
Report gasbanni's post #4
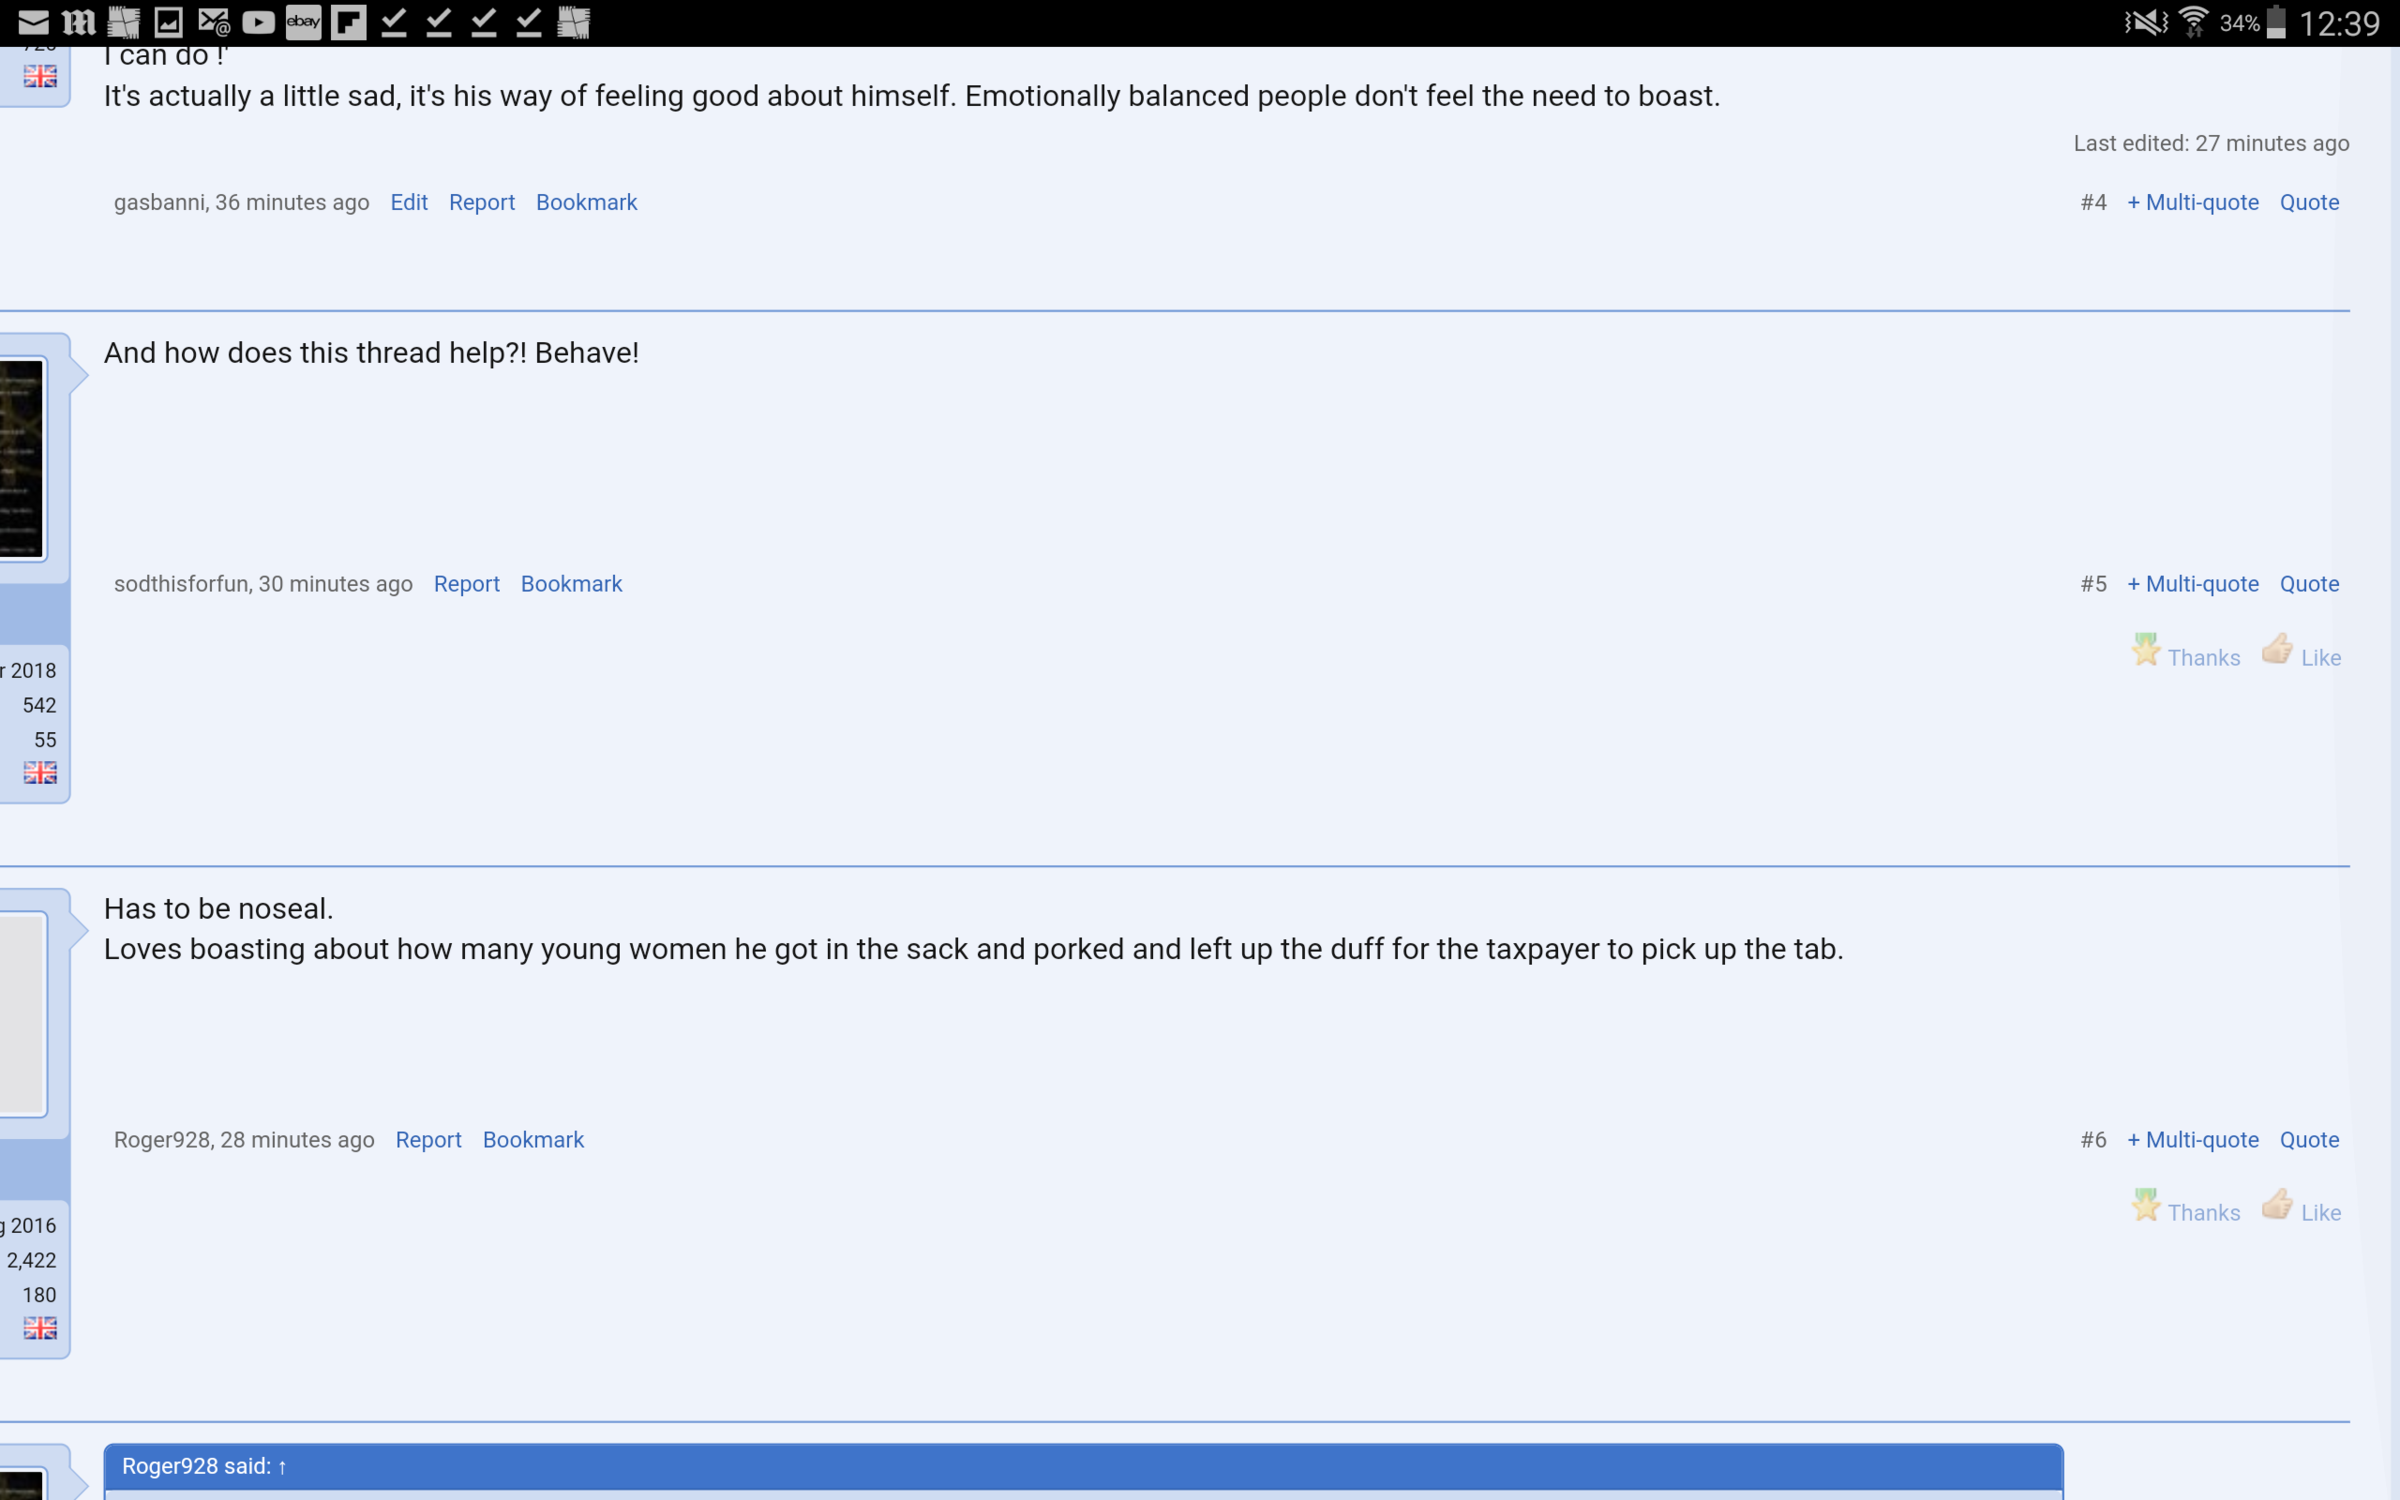481,202
